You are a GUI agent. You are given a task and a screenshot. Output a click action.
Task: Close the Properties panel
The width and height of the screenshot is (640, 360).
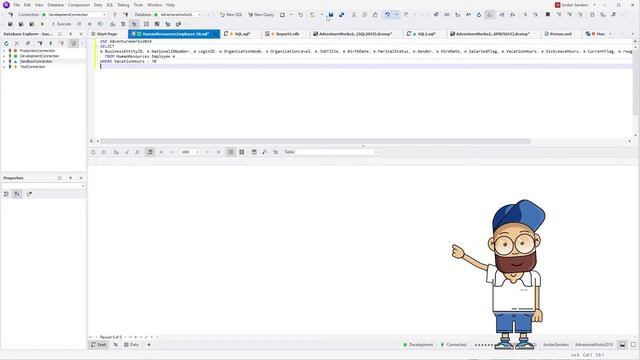click(81, 178)
